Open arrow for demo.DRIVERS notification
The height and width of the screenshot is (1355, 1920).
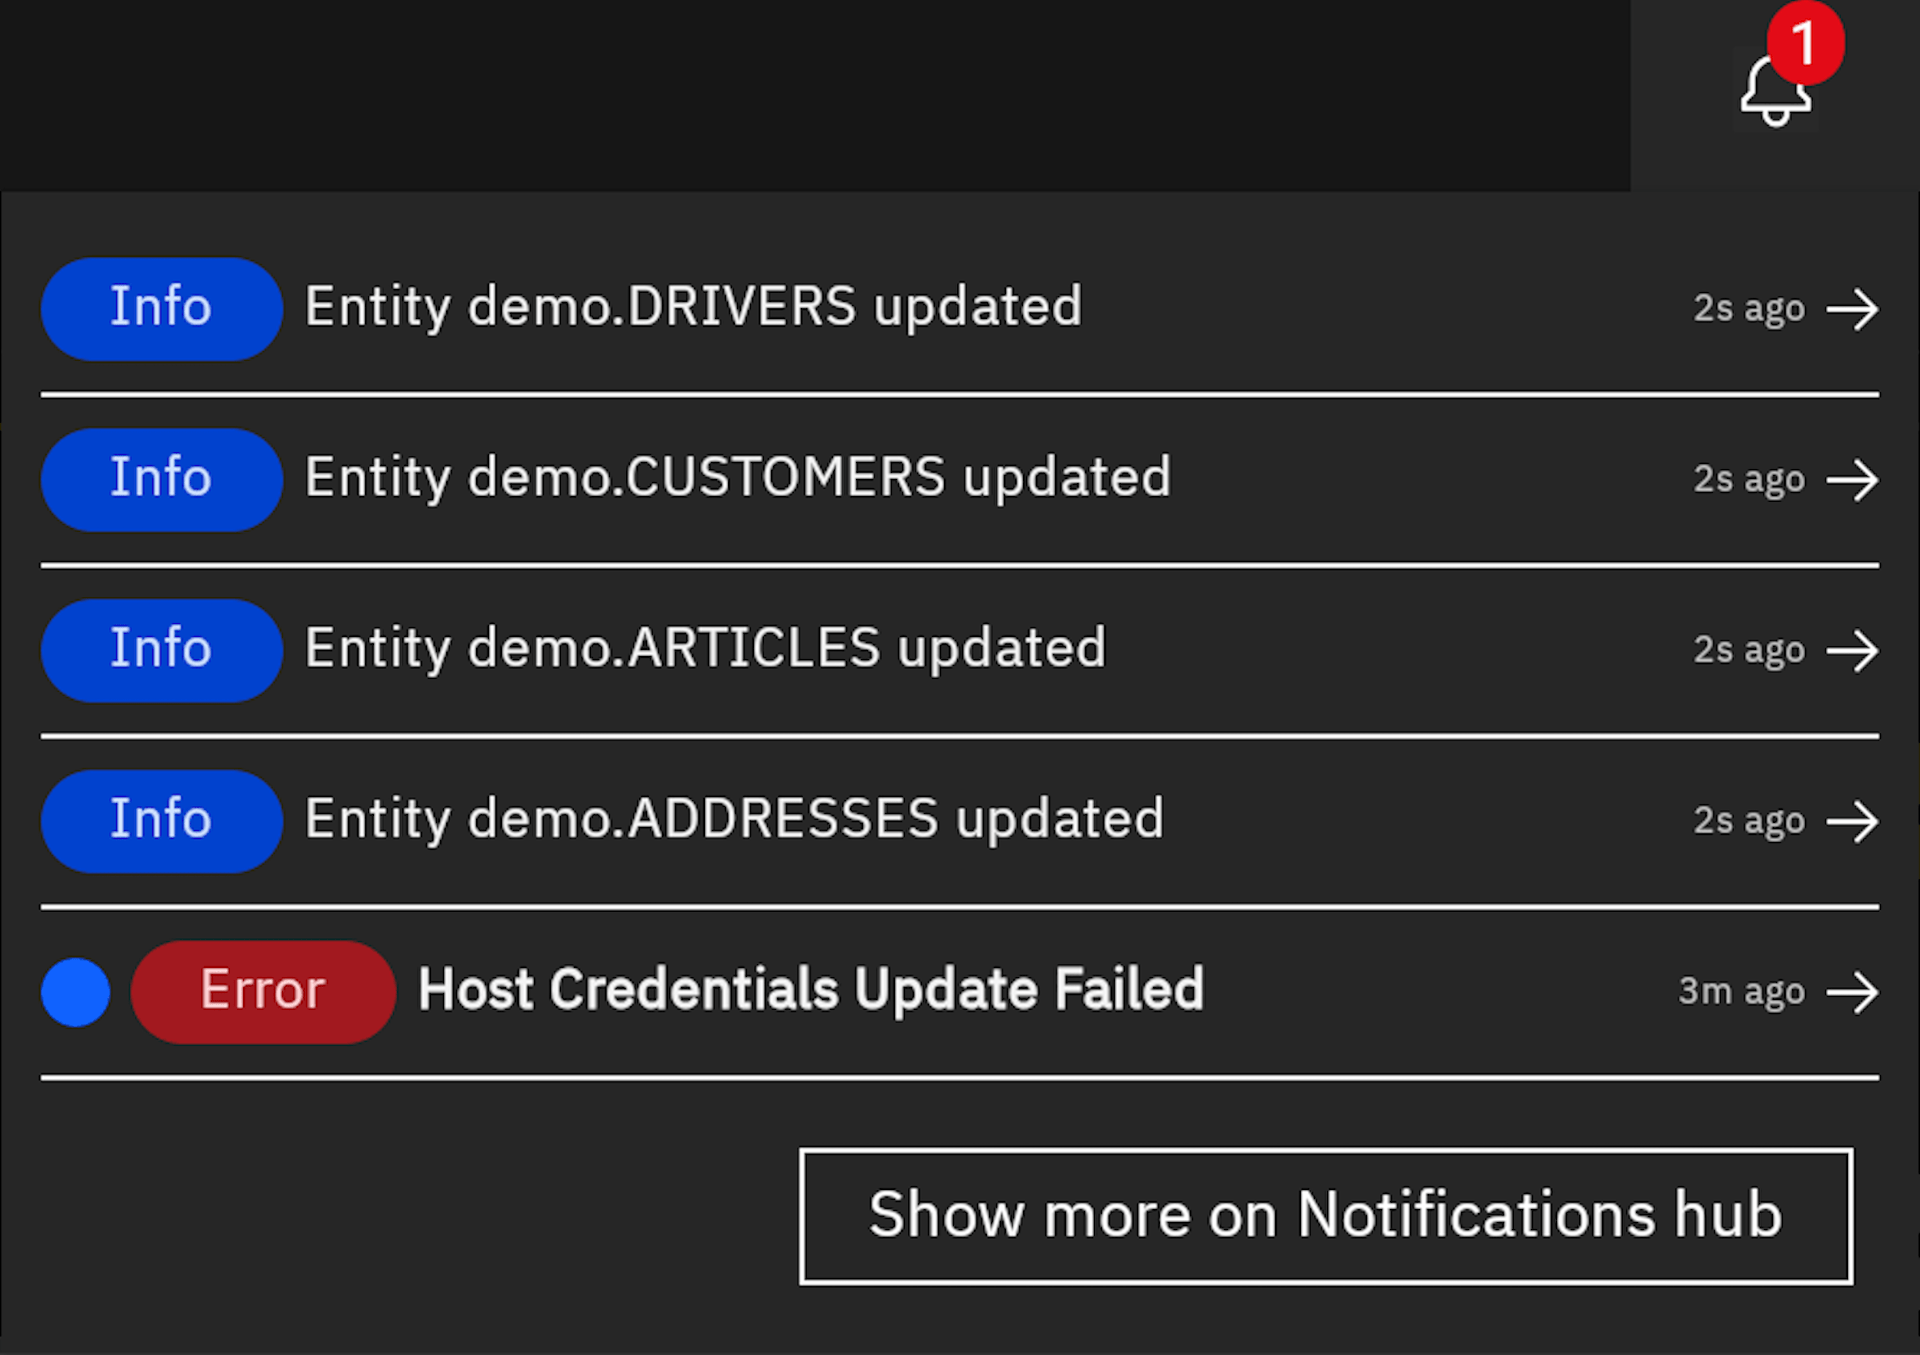coord(1852,309)
